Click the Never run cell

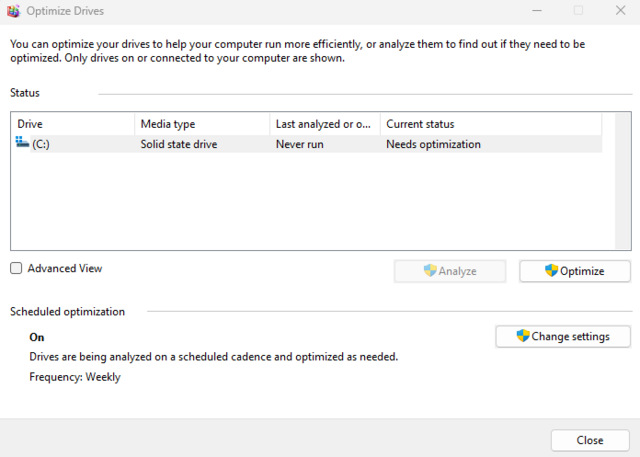[x=300, y=144]
